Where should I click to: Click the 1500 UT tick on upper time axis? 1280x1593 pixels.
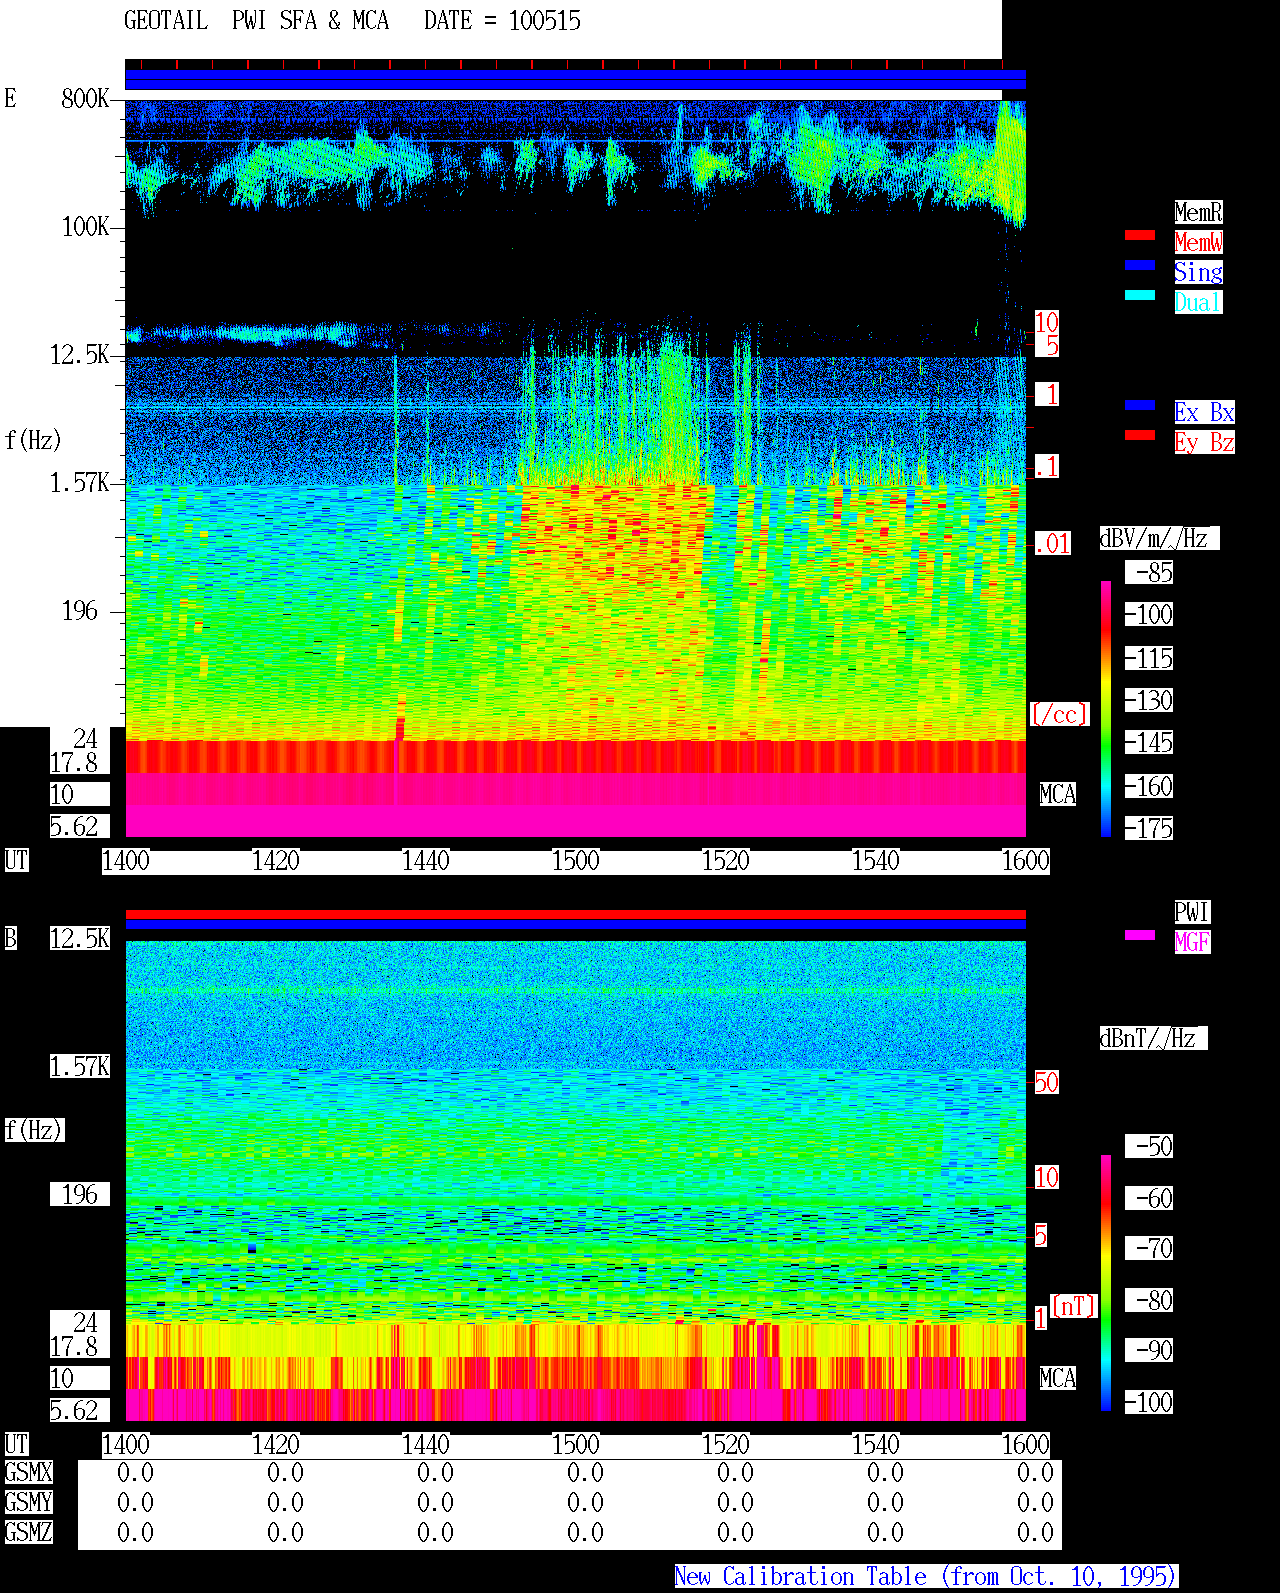[575, 860]
